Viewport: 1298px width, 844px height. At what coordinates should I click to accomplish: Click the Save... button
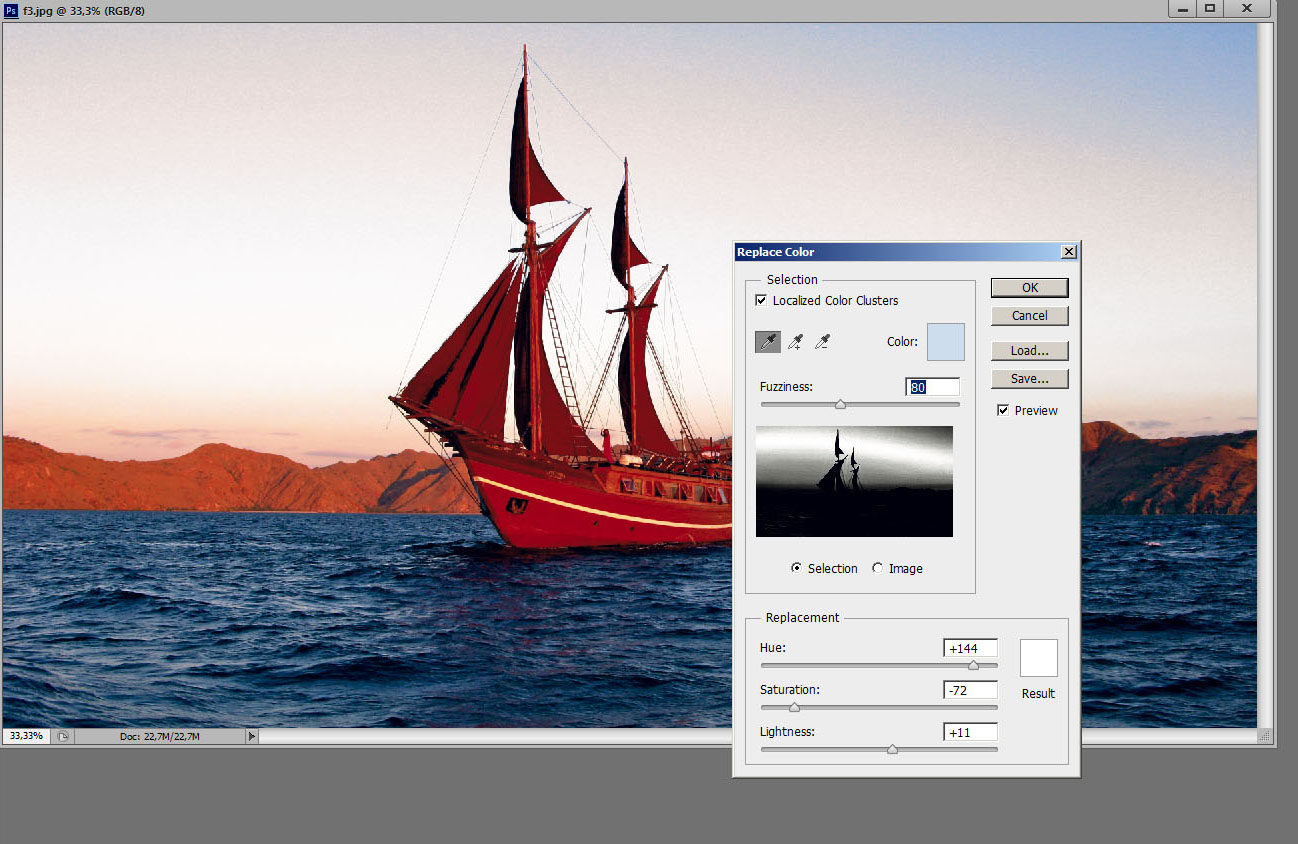click(1030, 379)
